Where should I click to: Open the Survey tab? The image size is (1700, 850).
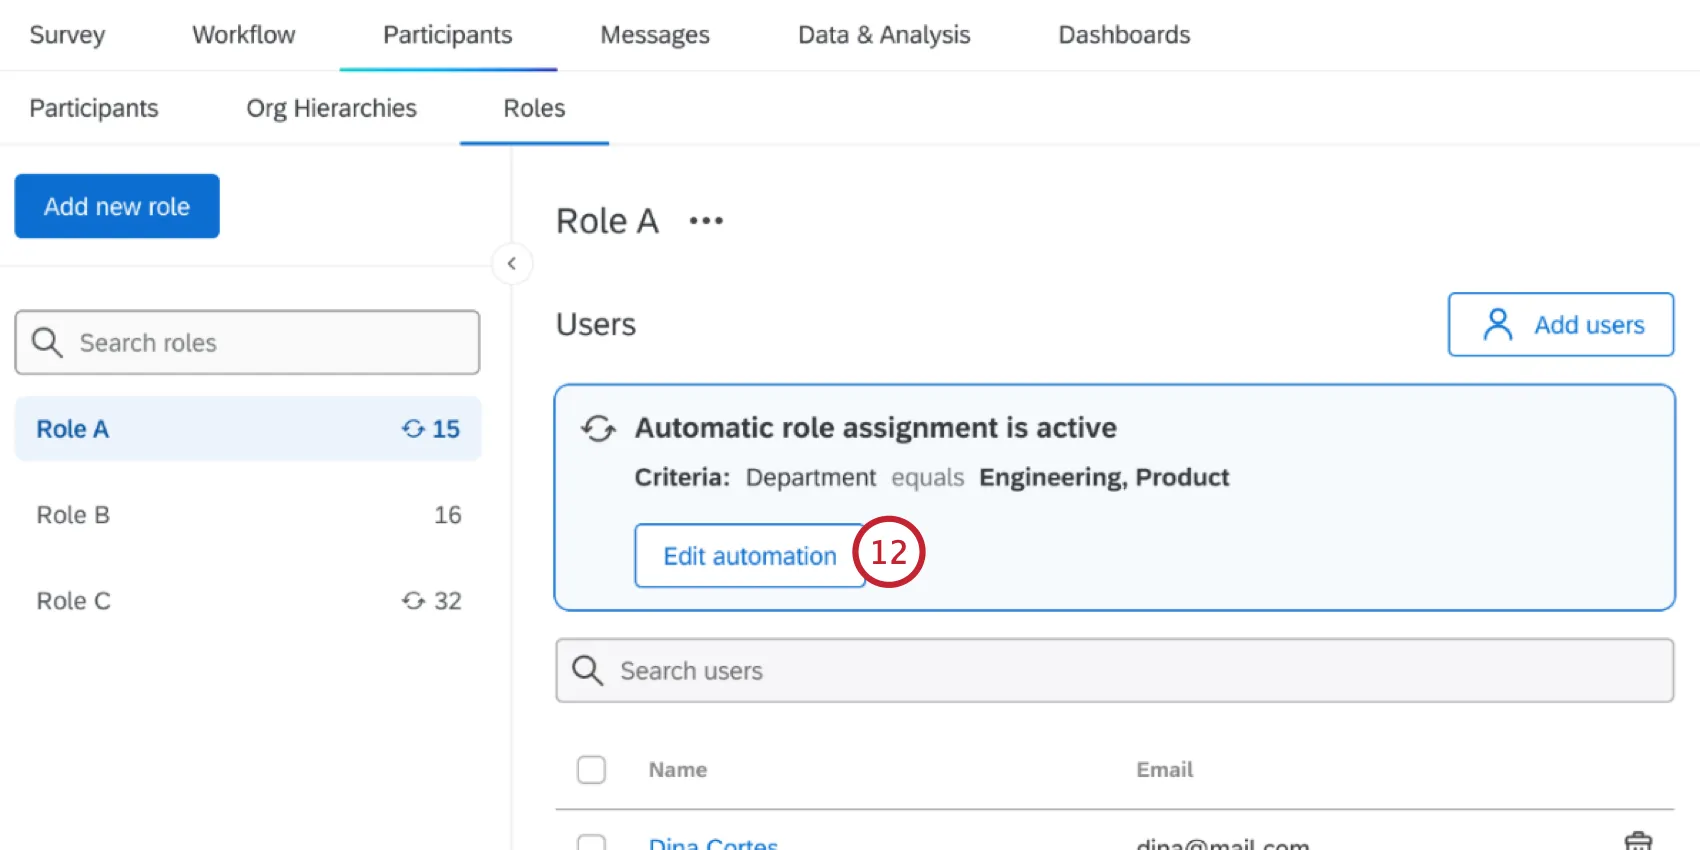(x=67, y=35)
